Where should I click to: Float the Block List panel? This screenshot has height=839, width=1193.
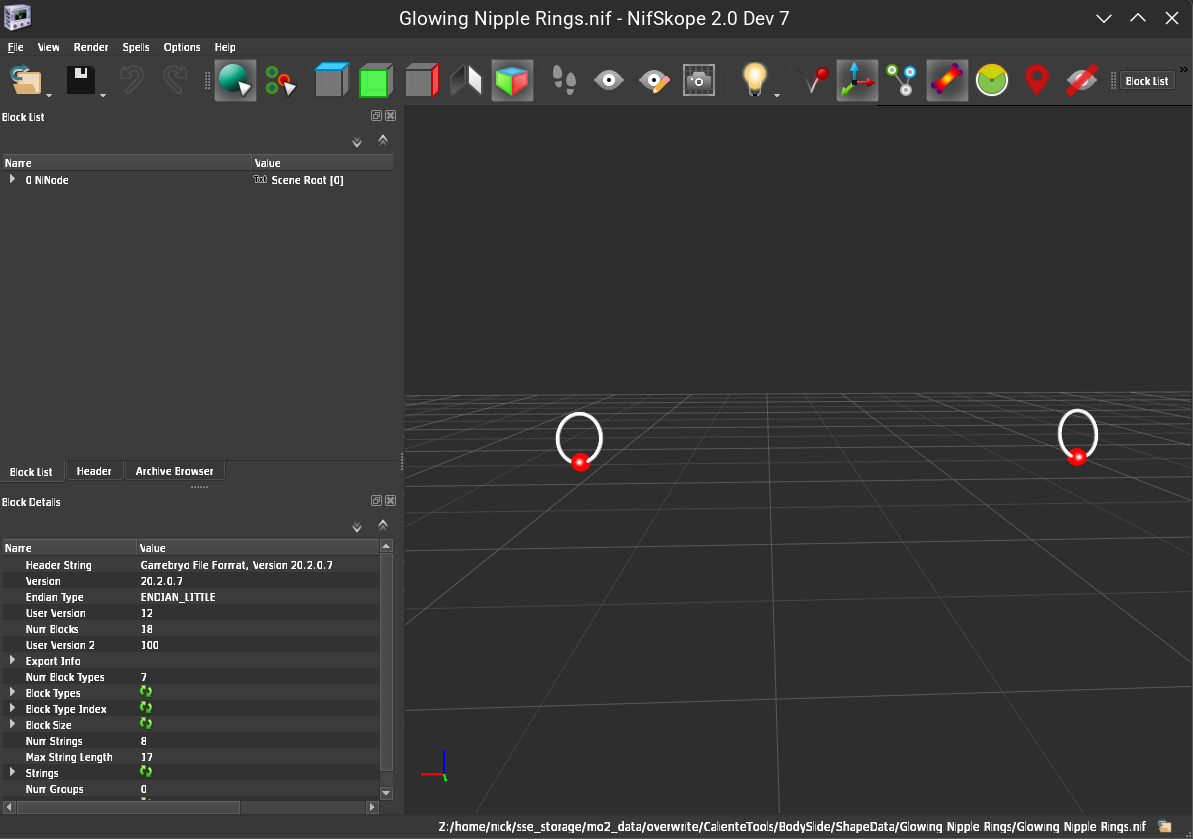376,116
